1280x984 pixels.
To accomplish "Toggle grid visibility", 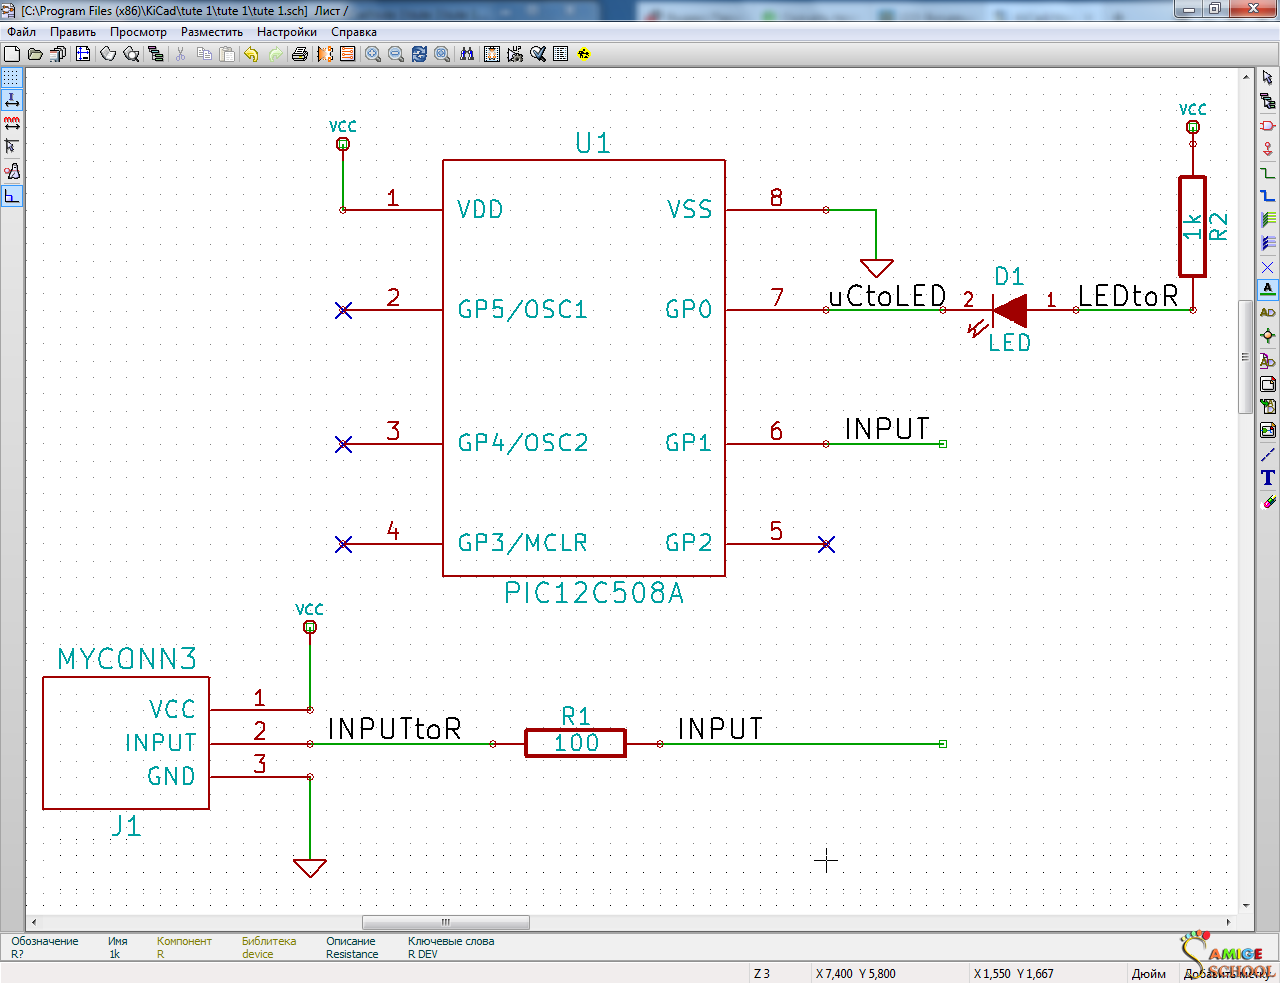I will point(12,77).
